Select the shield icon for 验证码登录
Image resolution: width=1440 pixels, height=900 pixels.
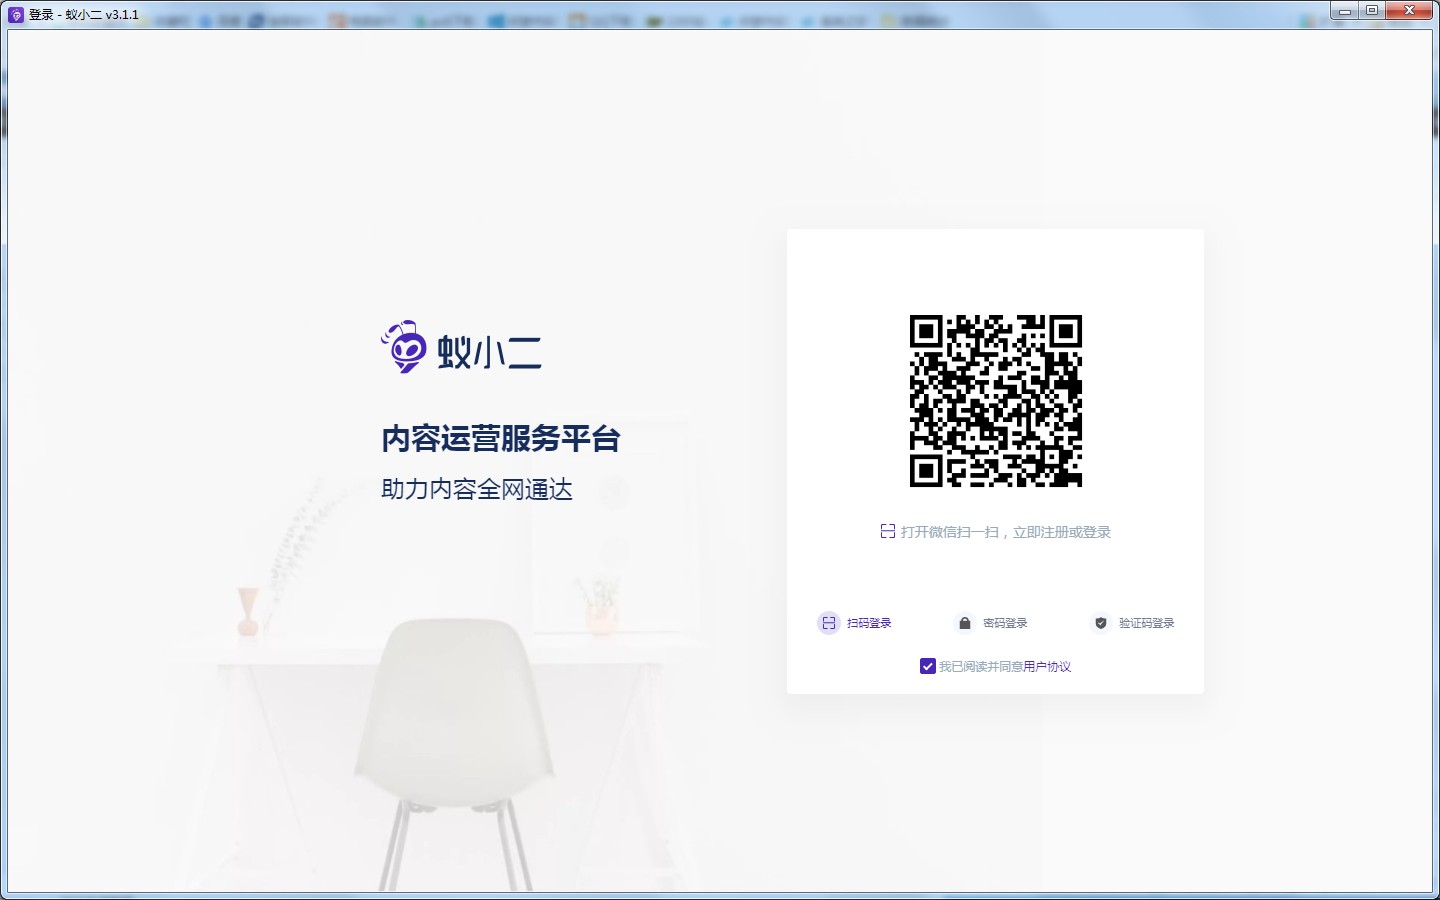point(1100,623)
